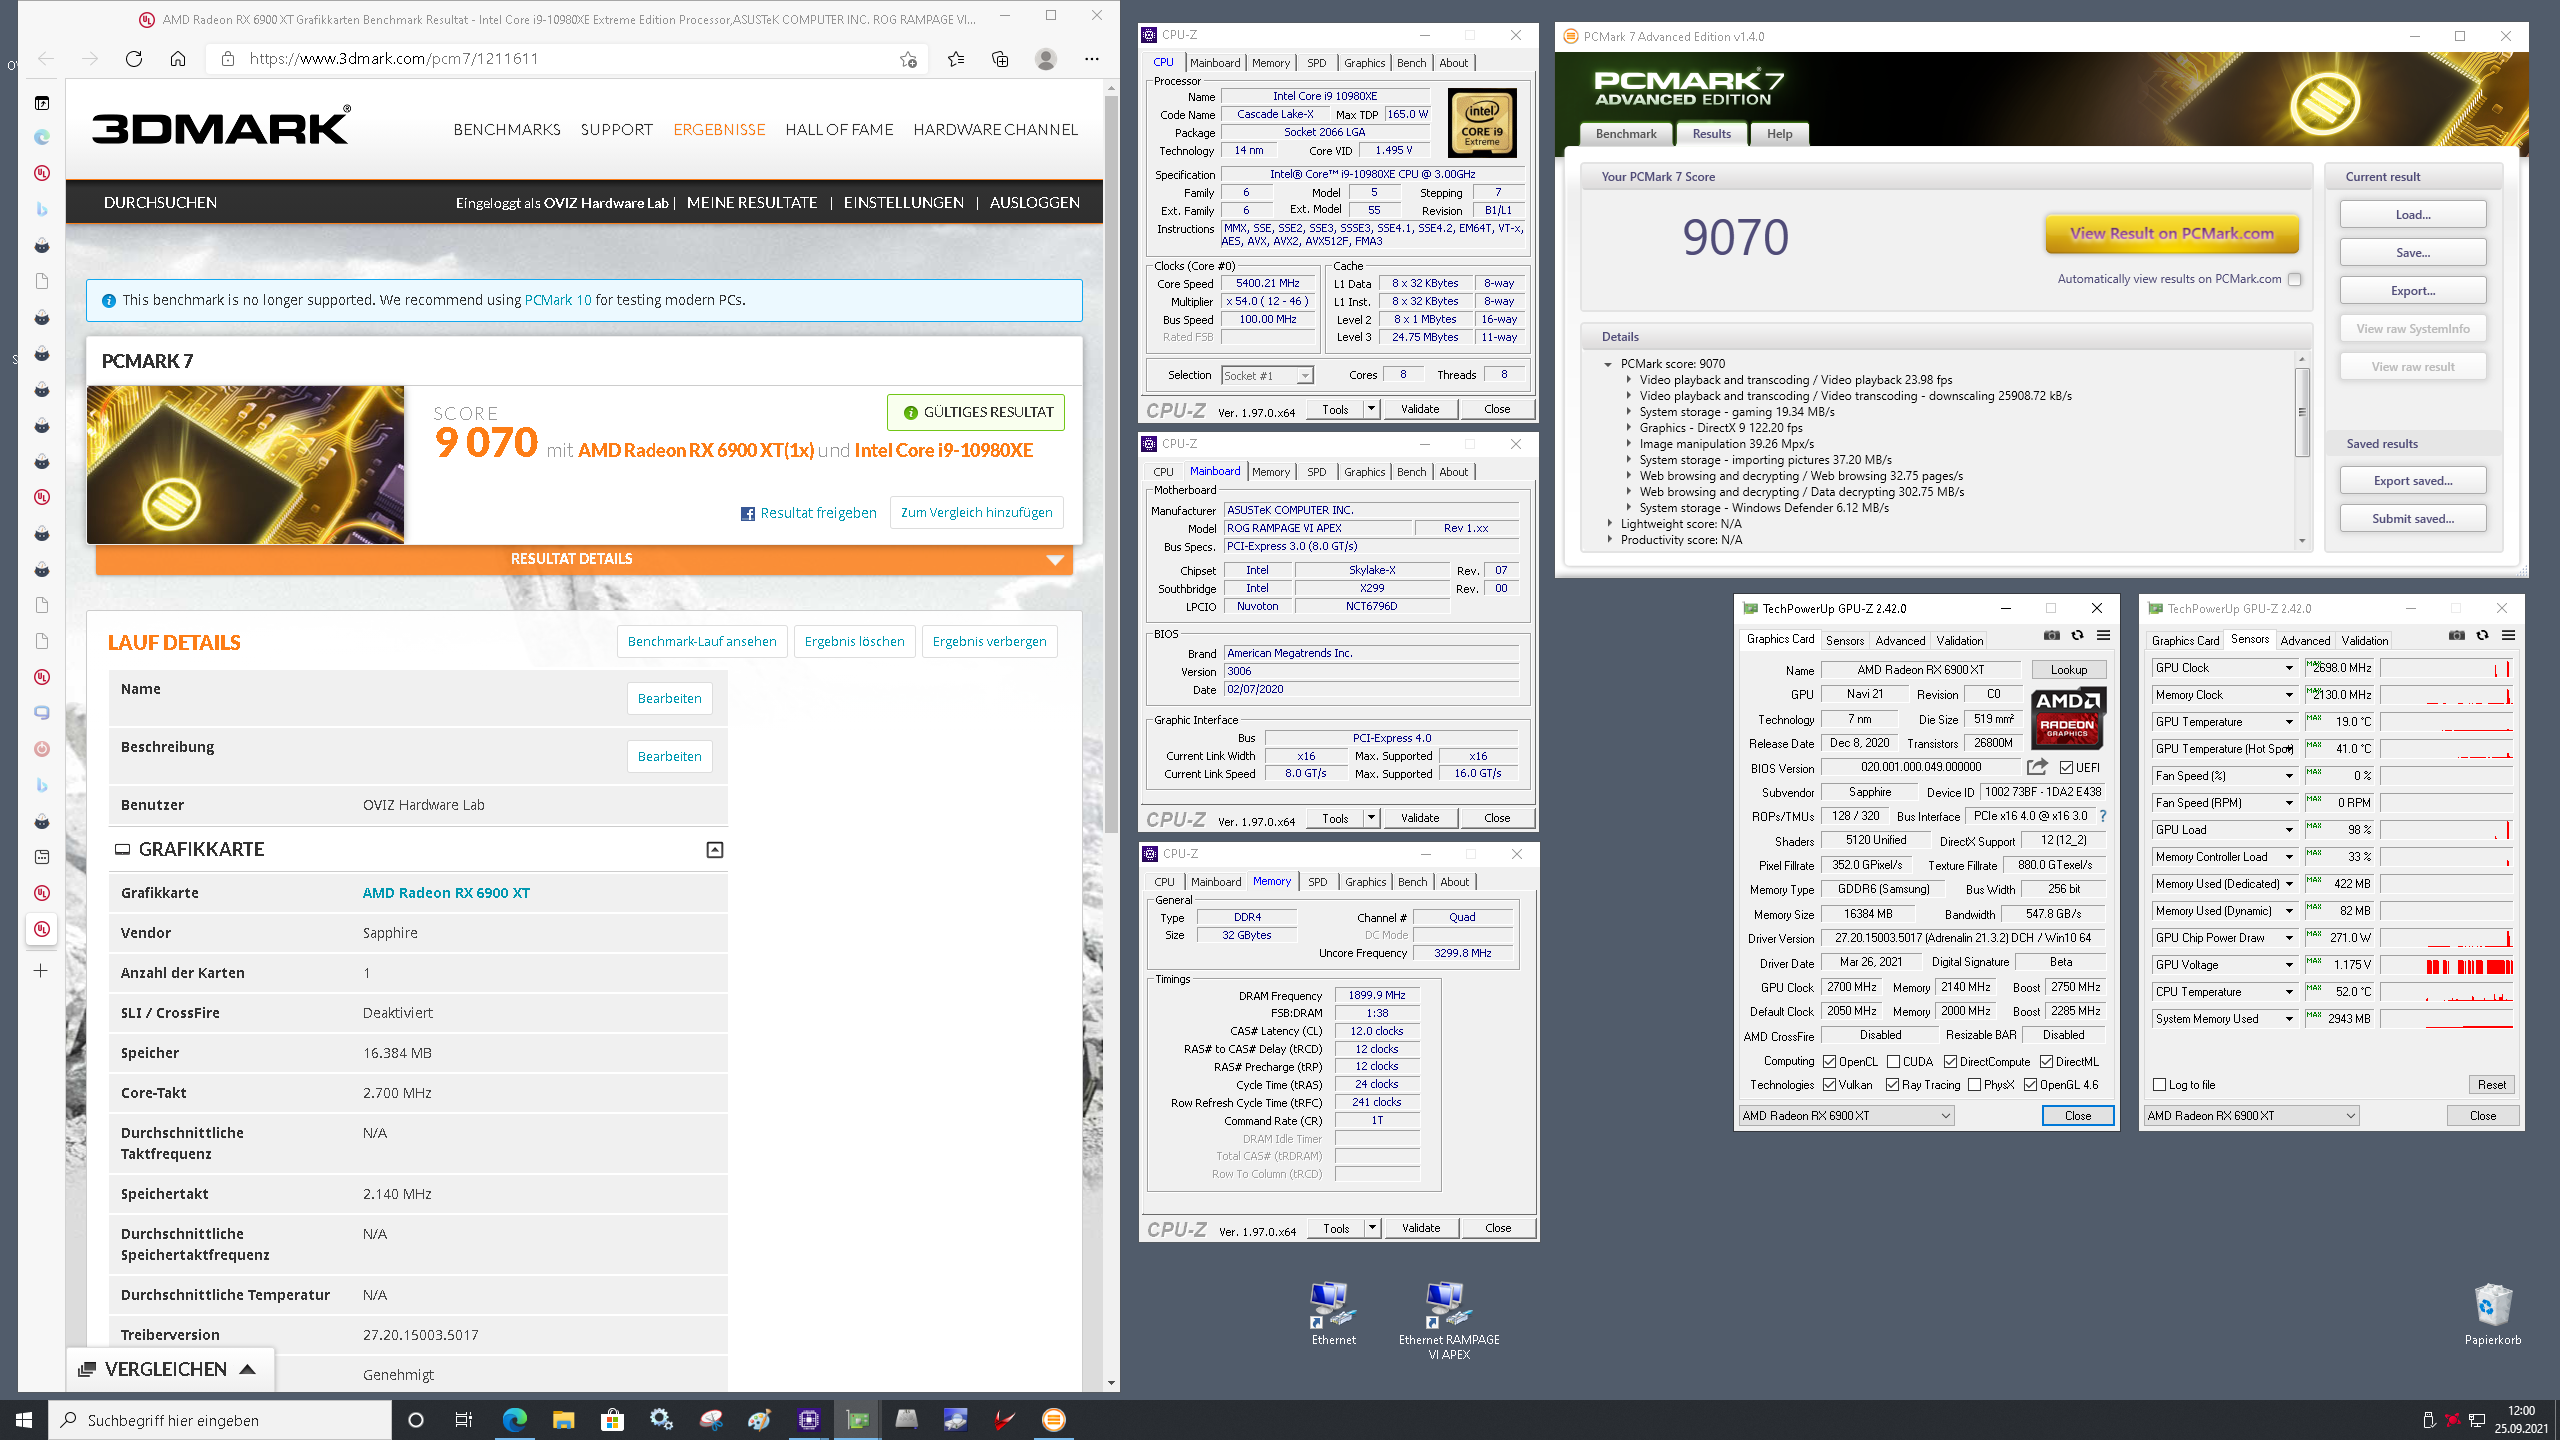
Task: Collapse Grafikkarte section icon
Action: pos(715,850)
